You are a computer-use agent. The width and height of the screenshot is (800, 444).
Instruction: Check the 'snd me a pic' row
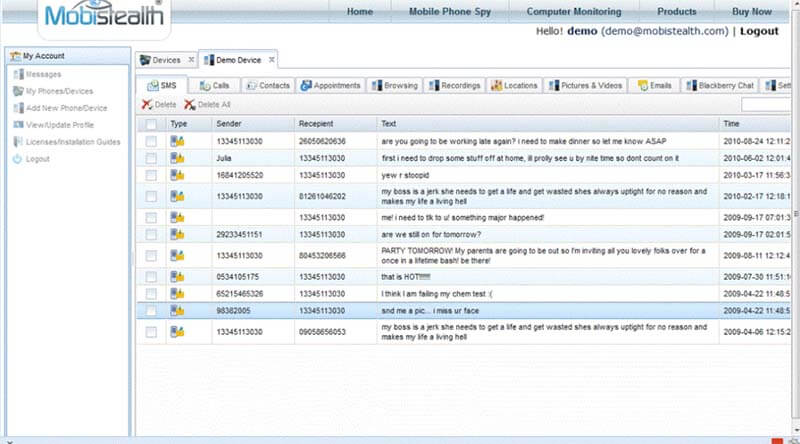click(x=151, y=311)
